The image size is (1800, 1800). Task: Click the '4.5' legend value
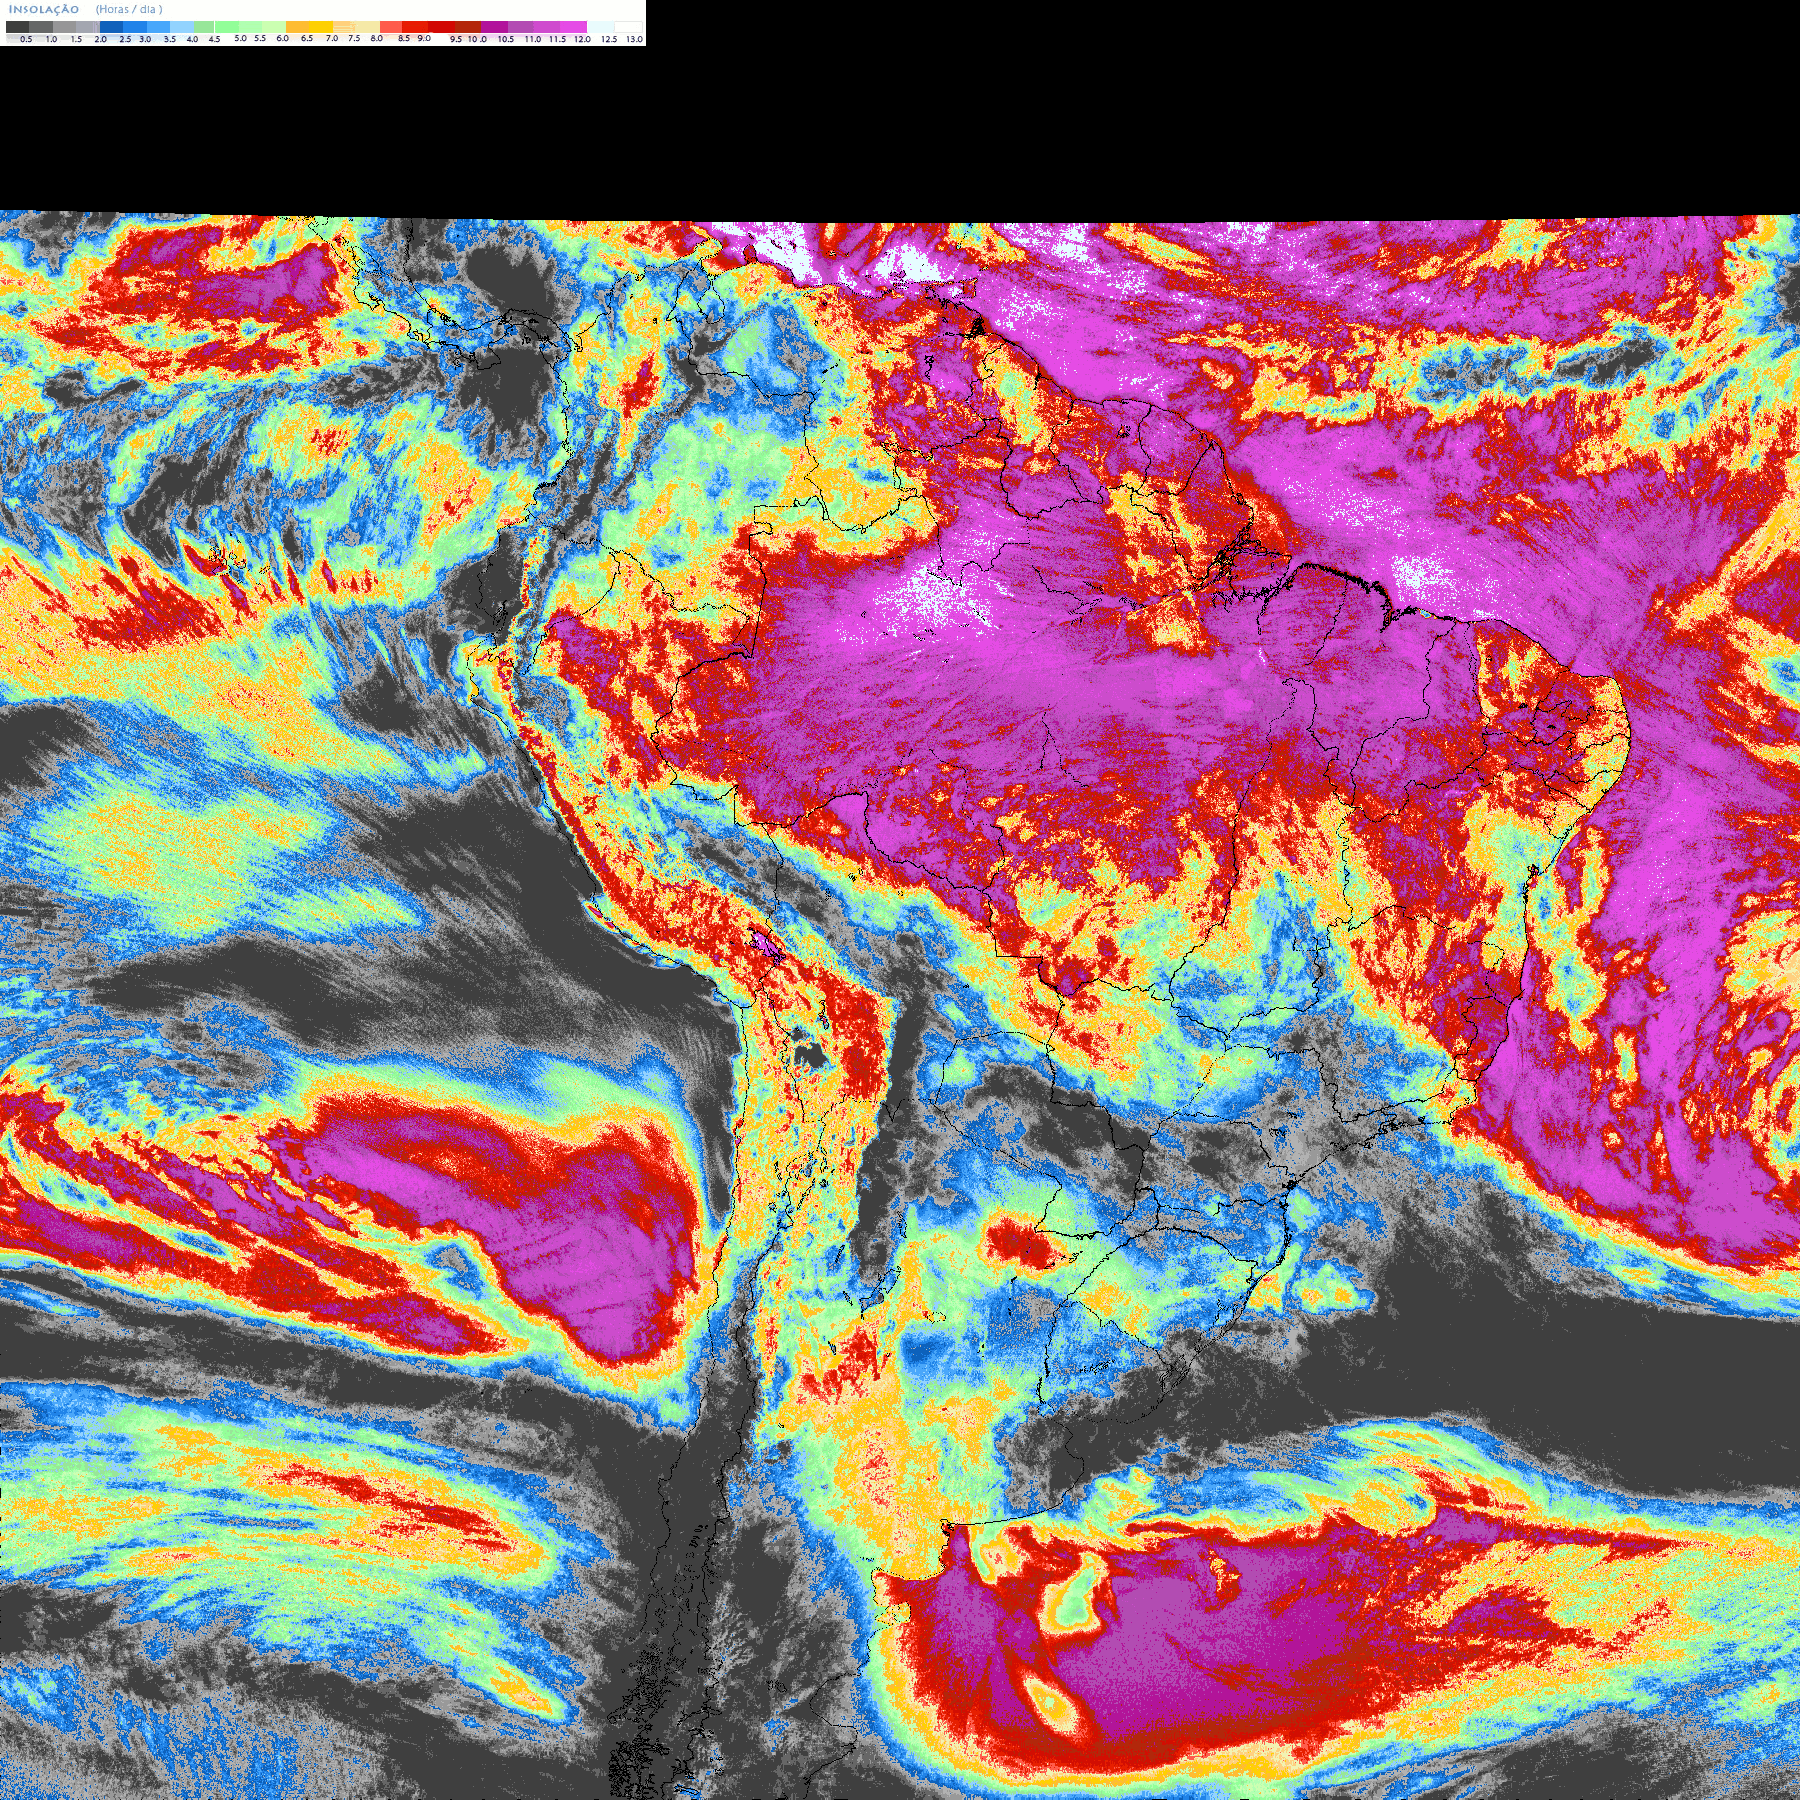click(x=214, y=39)
